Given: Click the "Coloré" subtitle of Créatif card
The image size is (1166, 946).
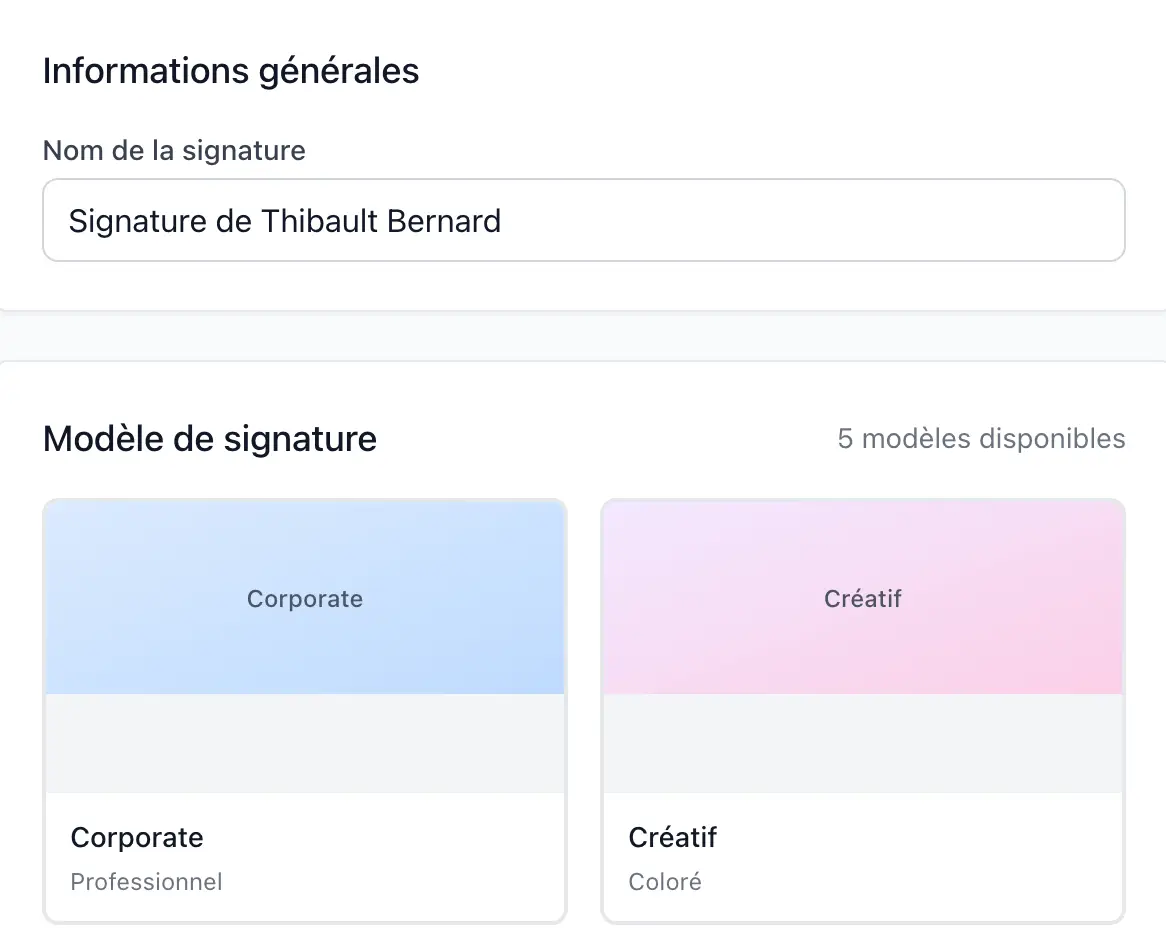Looking at the screenshot, I should (x=665, y=882).
